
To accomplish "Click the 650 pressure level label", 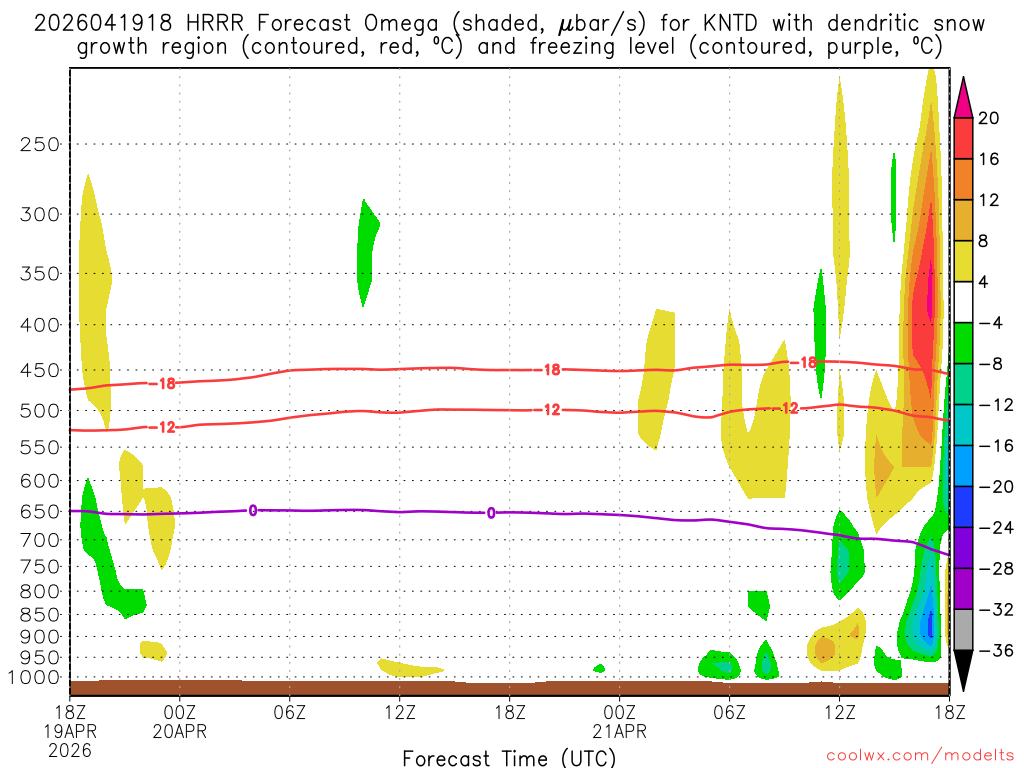I will coord(40,511).
